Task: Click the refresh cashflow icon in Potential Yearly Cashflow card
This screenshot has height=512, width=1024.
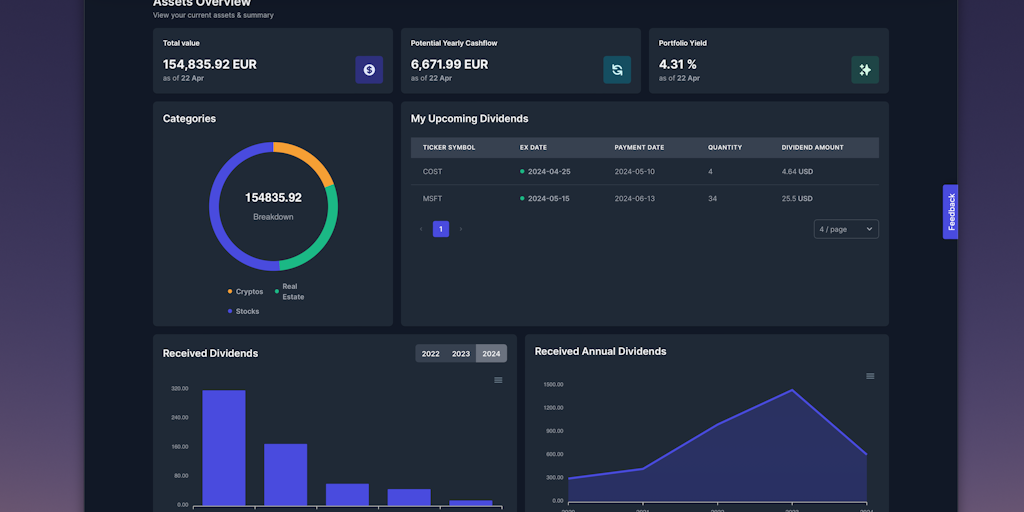Action: pos(617,70)
